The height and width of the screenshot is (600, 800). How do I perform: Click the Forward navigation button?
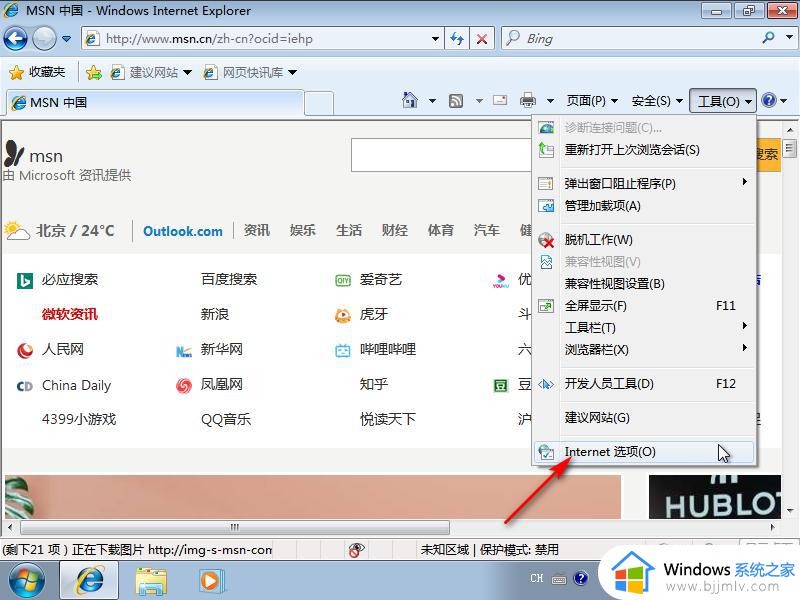pos(44,38)
